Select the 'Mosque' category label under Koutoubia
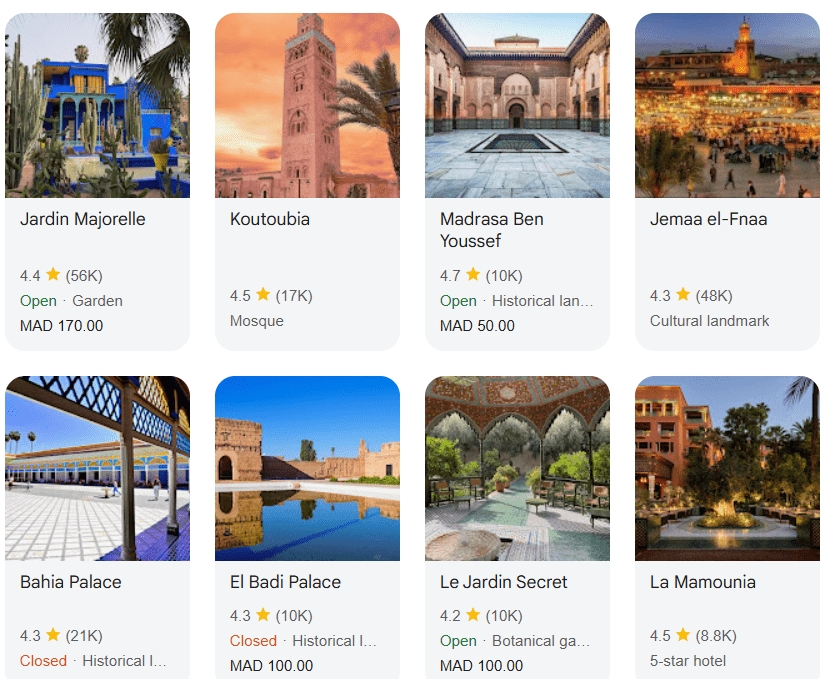828x679 pixels. pos(256,320)
